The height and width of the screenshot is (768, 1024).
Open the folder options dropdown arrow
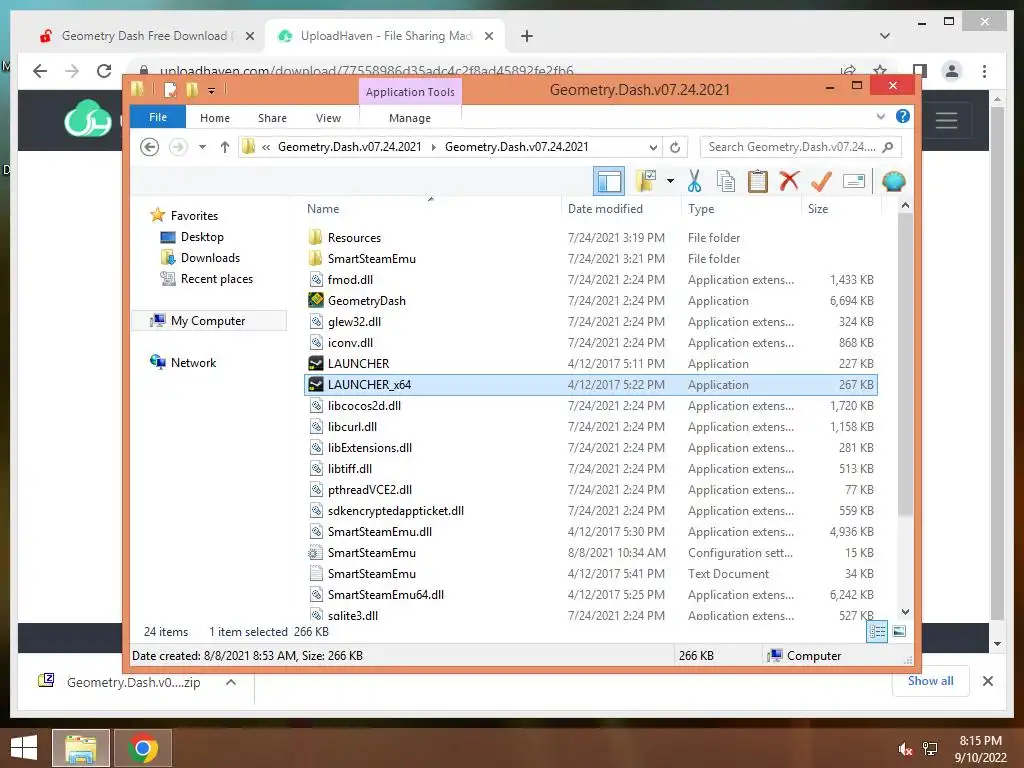pyautogui.click(x=670, y=181)
